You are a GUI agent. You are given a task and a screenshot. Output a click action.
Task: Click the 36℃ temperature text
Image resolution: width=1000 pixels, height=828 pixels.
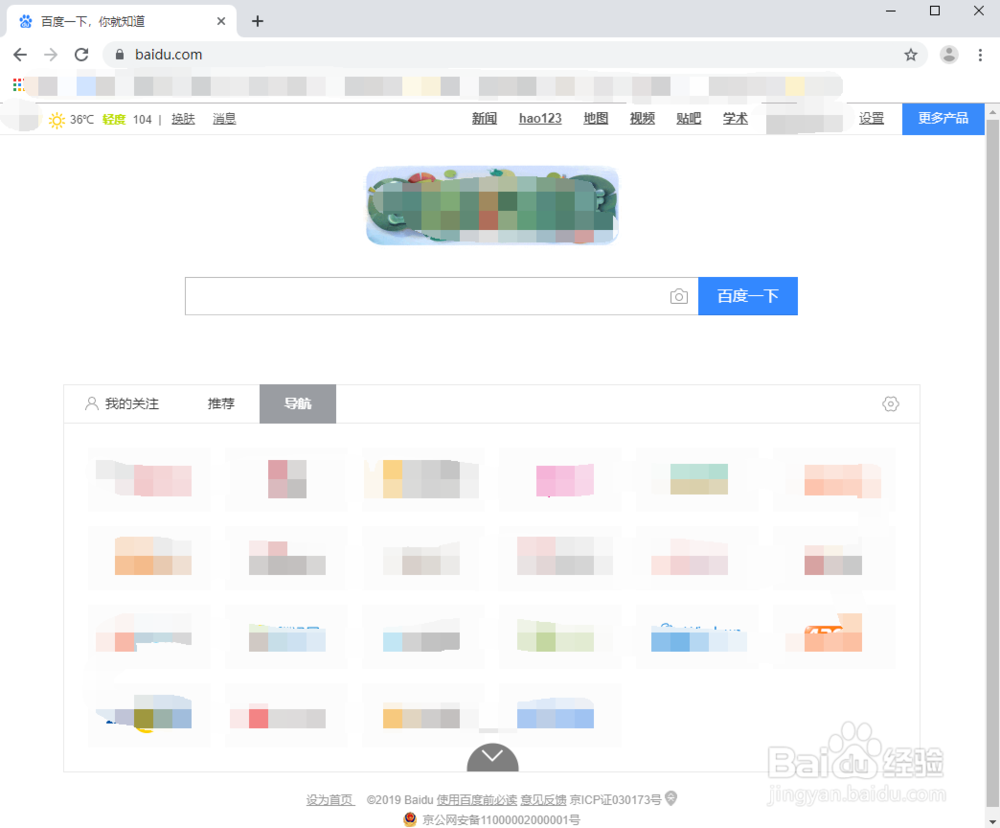pyautogui.click(x=82, y=120)
